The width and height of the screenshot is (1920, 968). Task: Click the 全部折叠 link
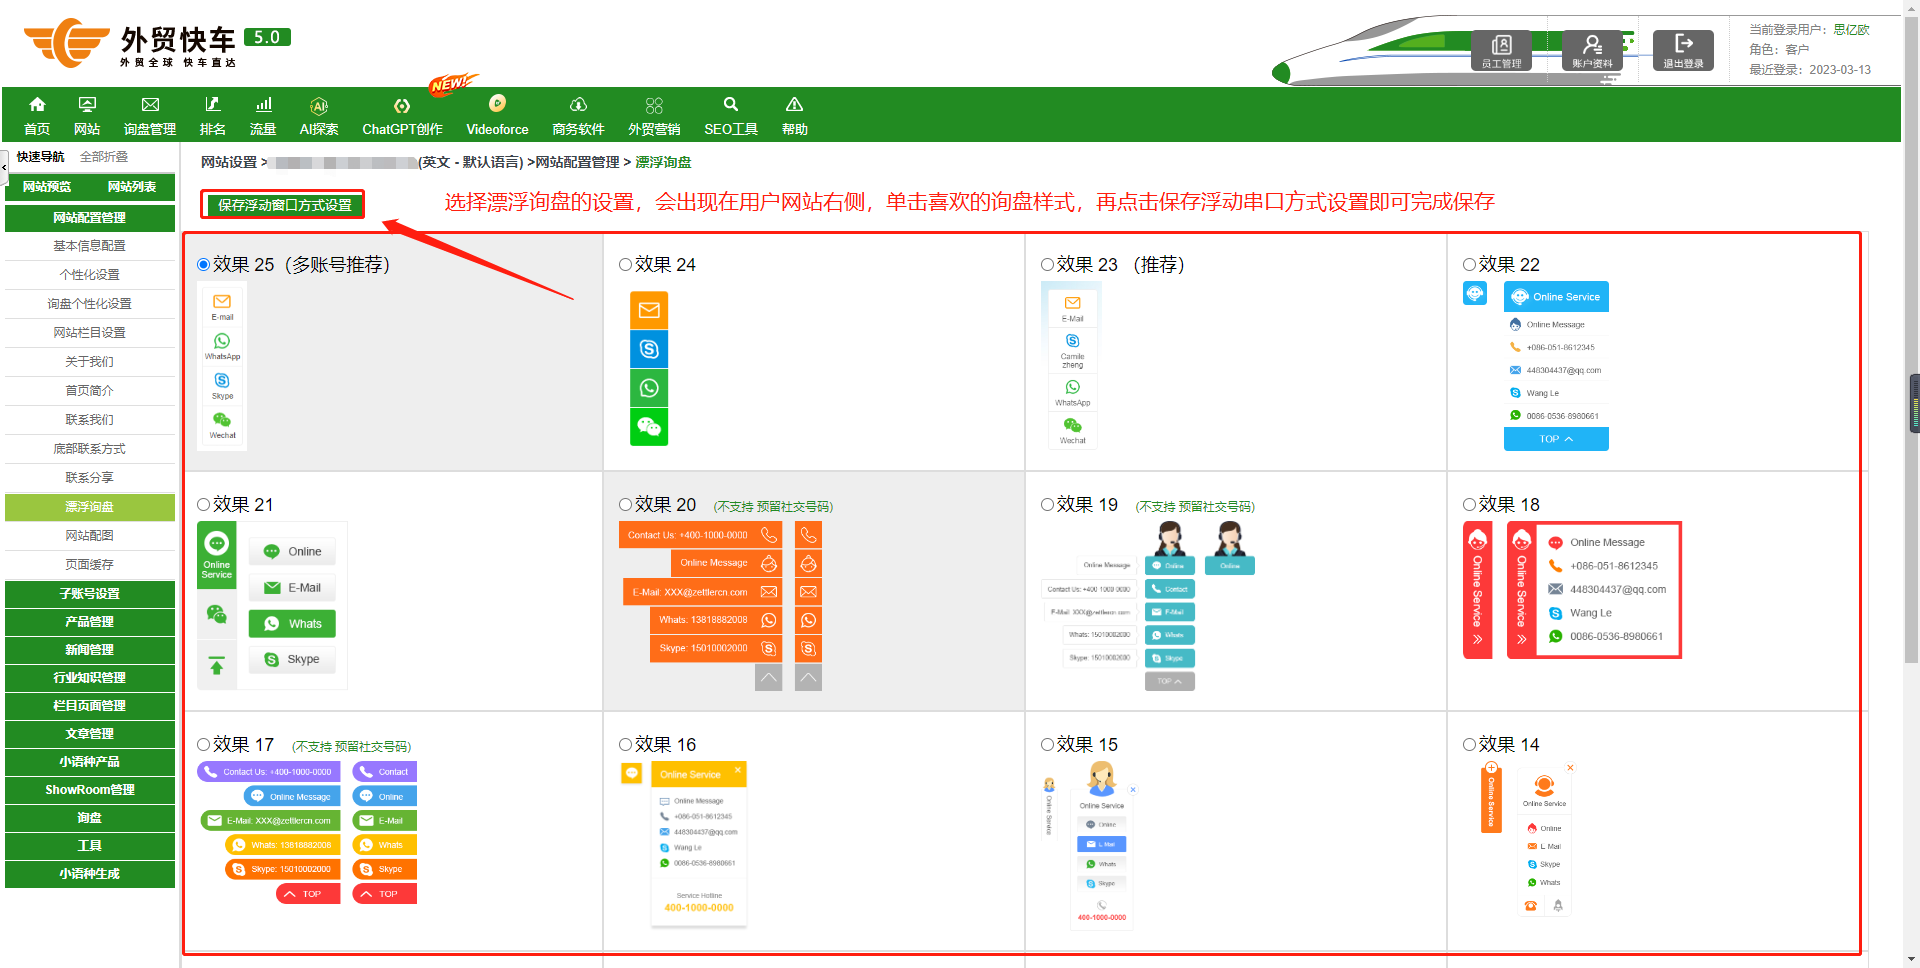tap(104, 157)
